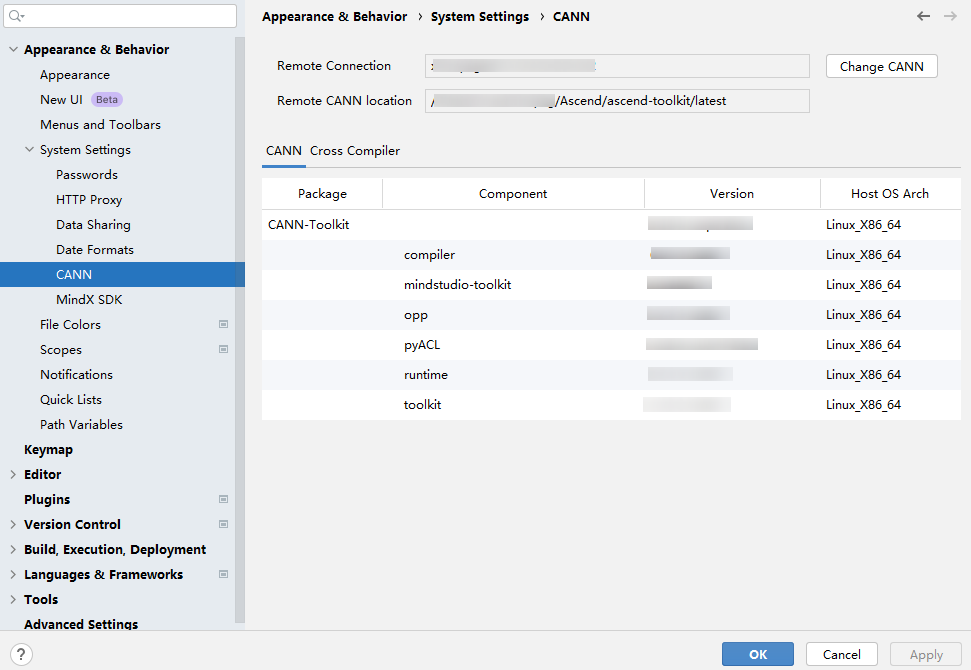Viewport: 971px width, 670px height.
Task: Click the search magnifier icon
Action: click(x=16, y=16)
